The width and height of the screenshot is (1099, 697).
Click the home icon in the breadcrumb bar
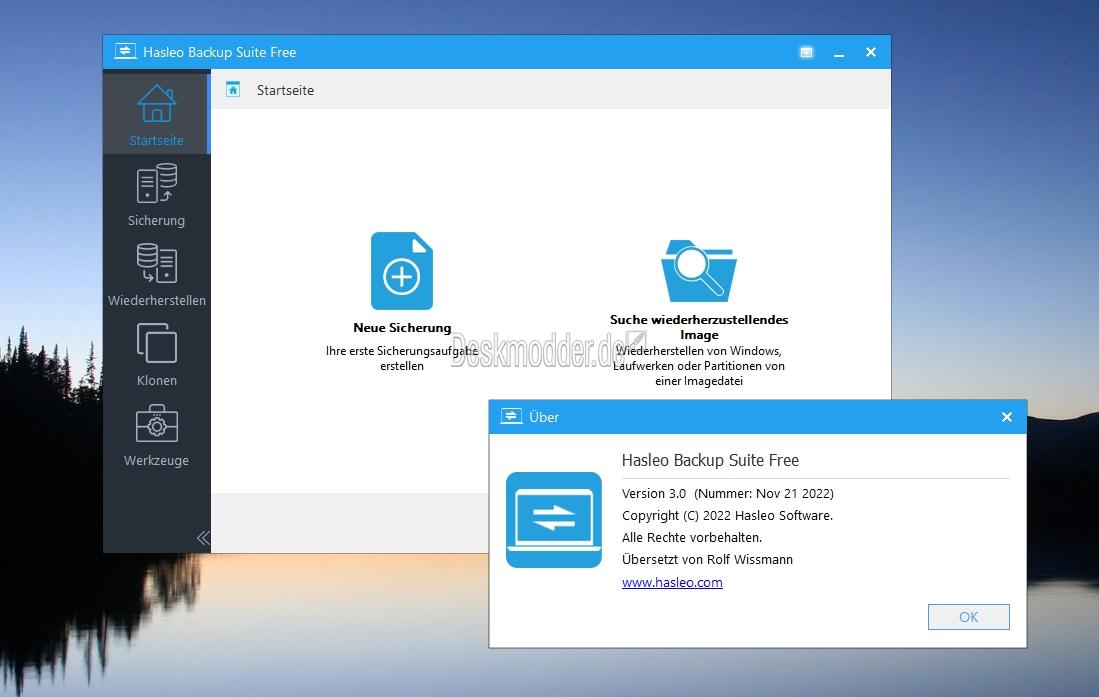pyautogui.click(x=233, y=90)
